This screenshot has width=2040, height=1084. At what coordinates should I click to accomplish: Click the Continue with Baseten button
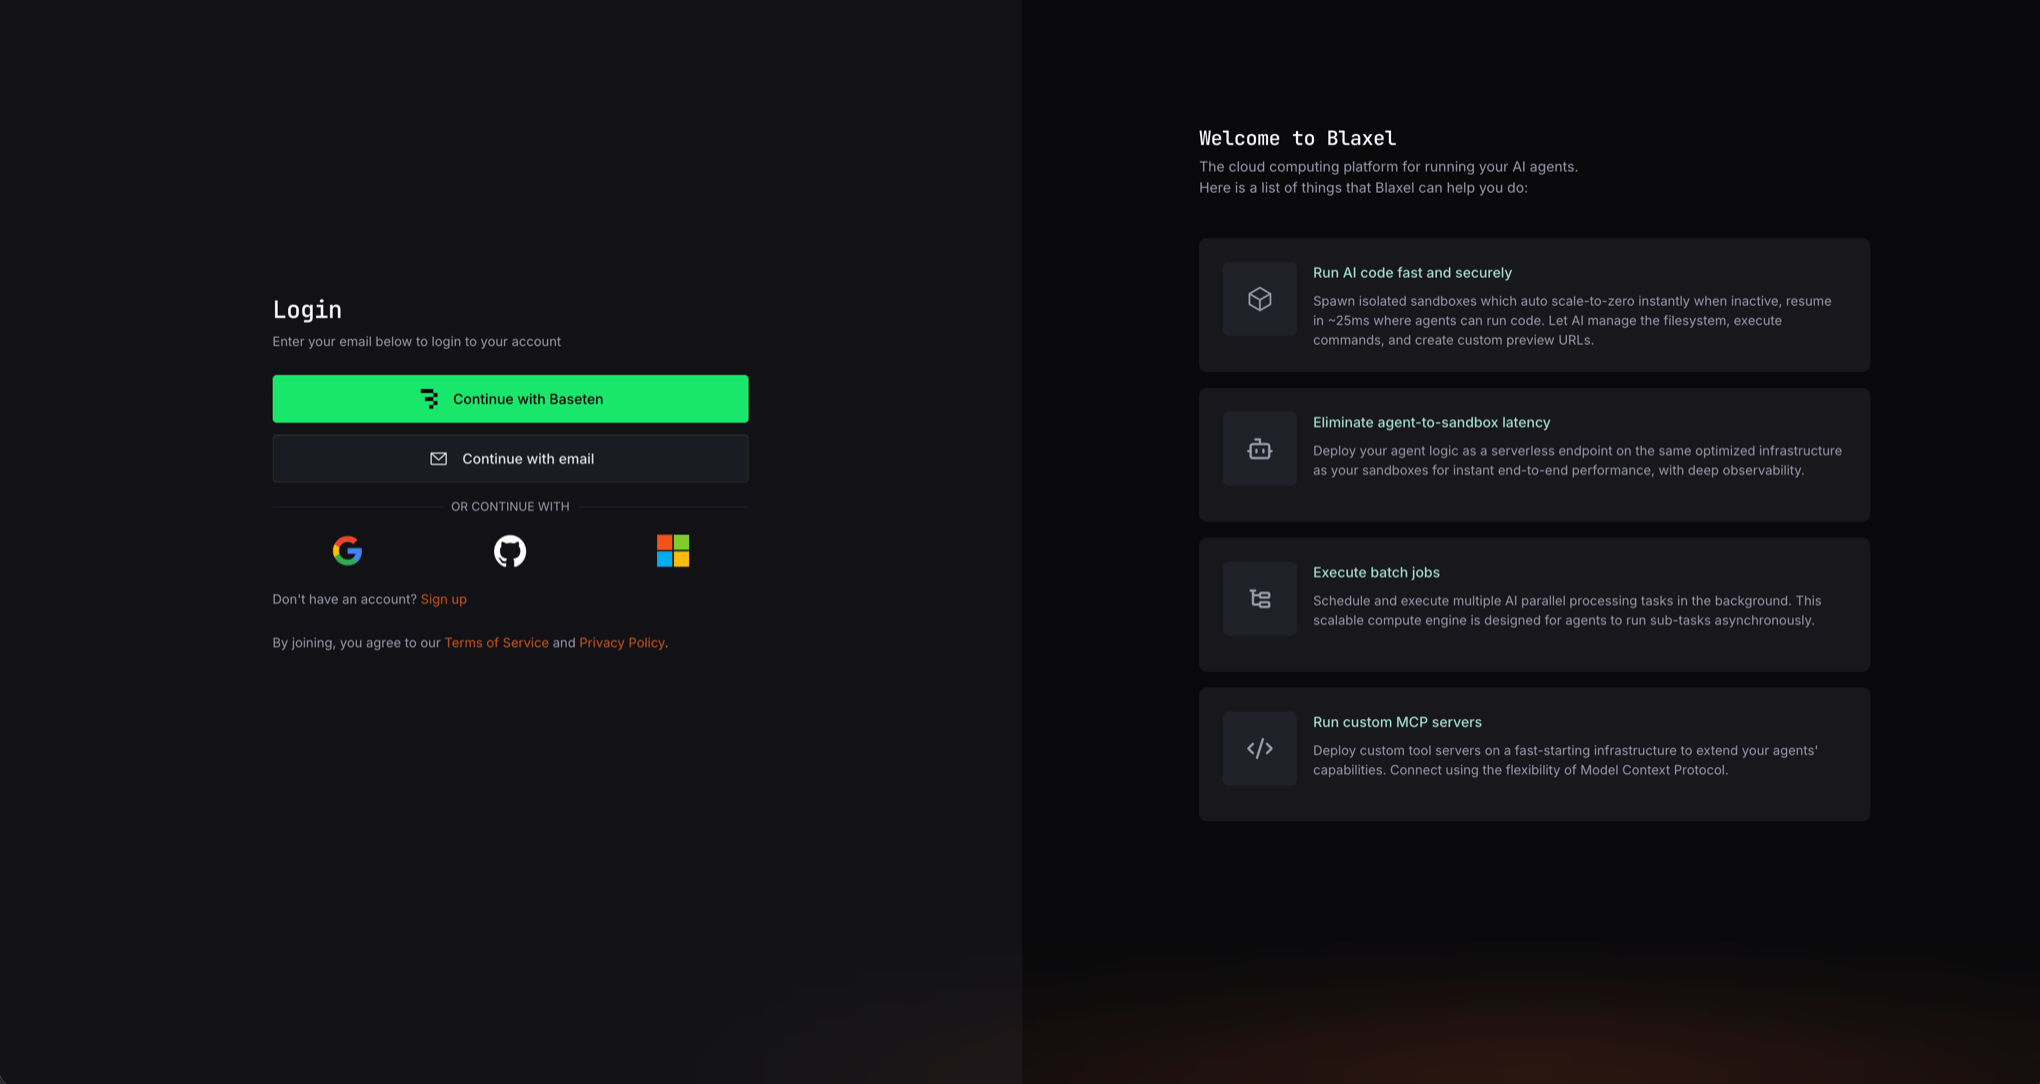pos(510,399)
